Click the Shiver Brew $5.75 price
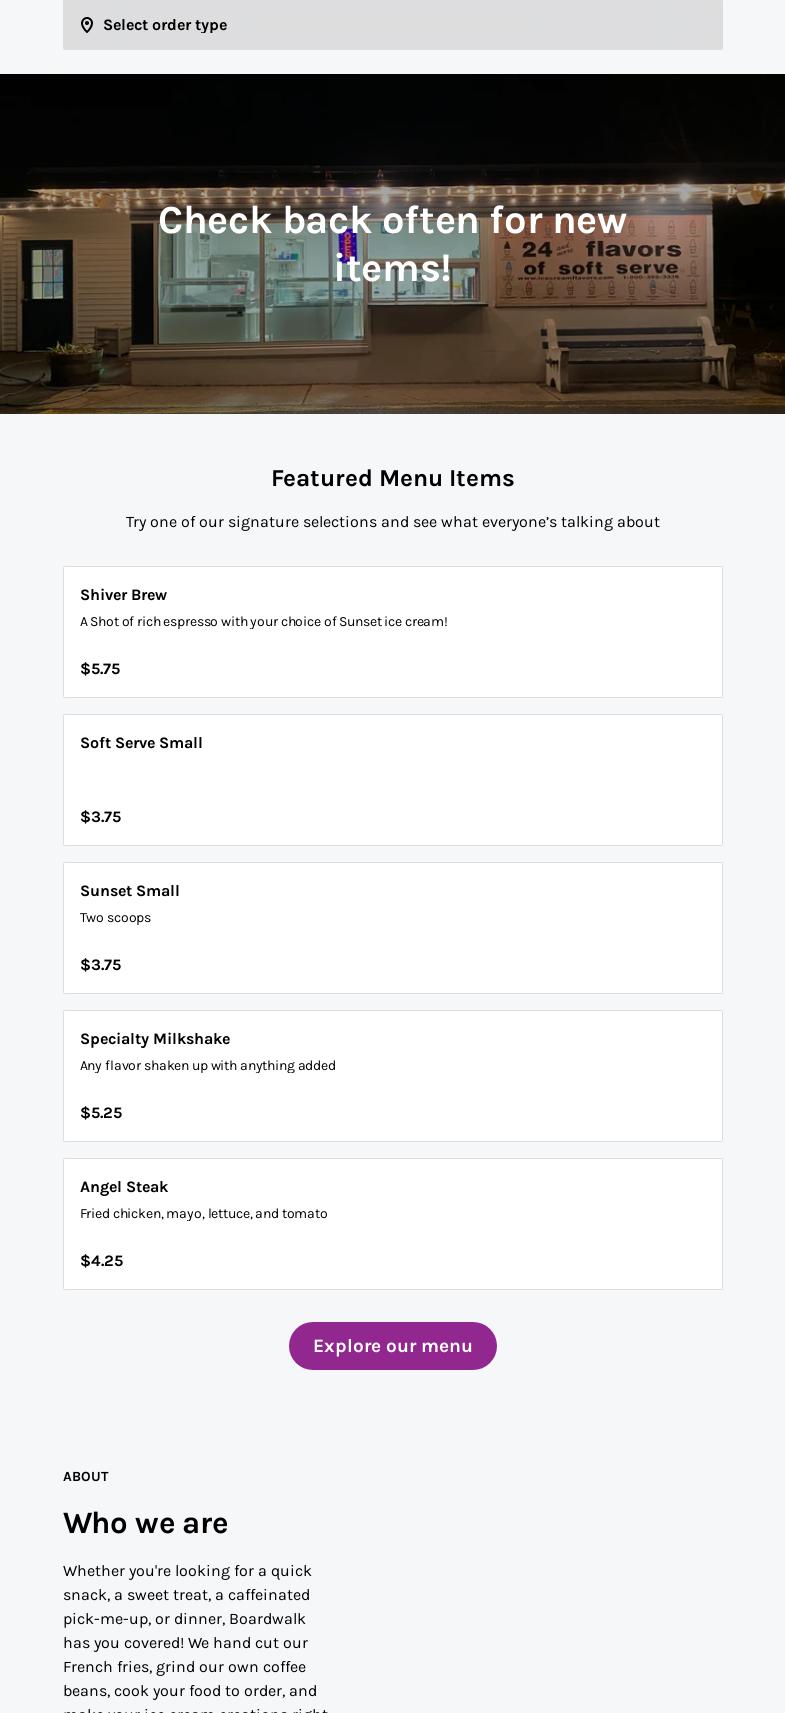The height and width of the screenshot is (1713, 785). [100, 669]
